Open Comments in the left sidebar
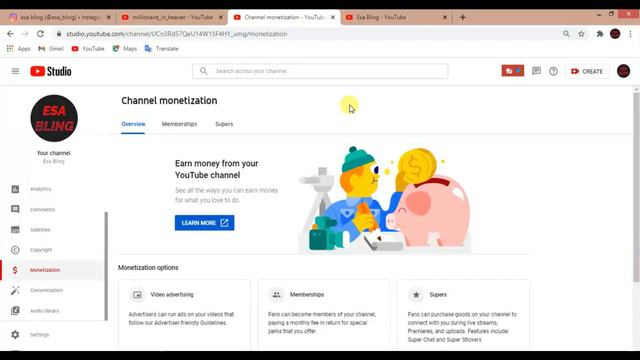 point(42,209)
